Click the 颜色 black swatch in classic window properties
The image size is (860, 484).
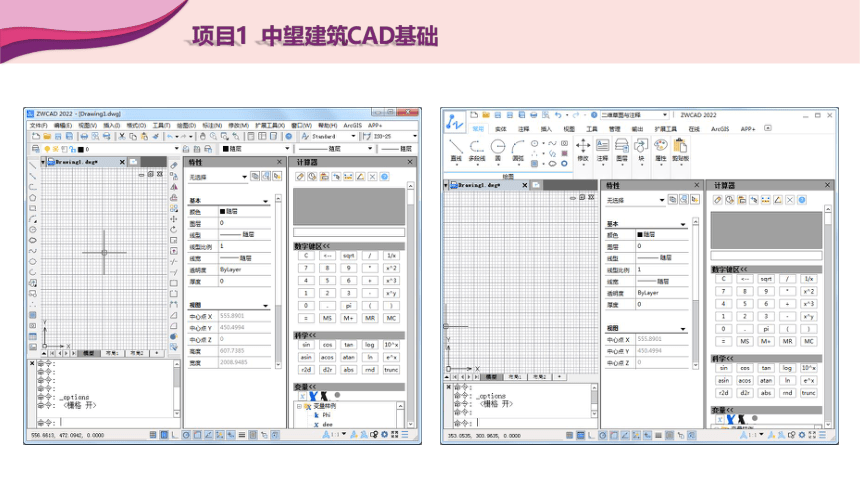[223, 211]
